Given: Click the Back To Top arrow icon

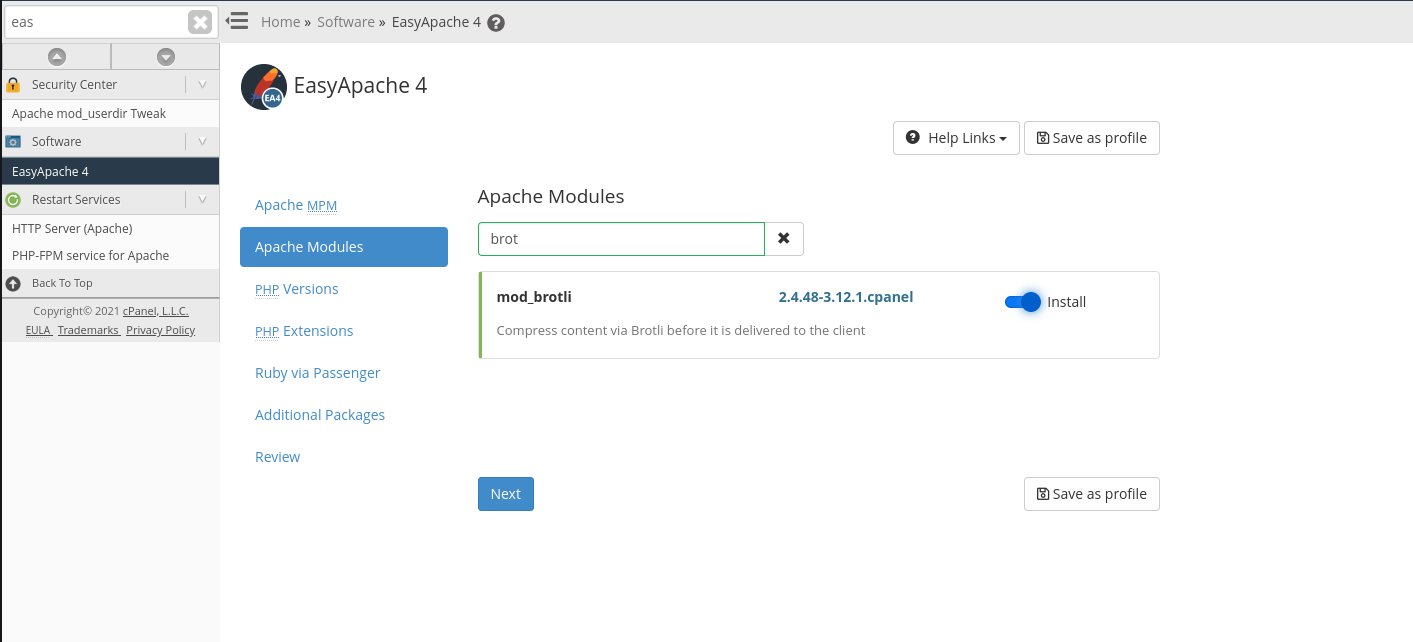Looking at the screenshot, I should pos(14,283).
